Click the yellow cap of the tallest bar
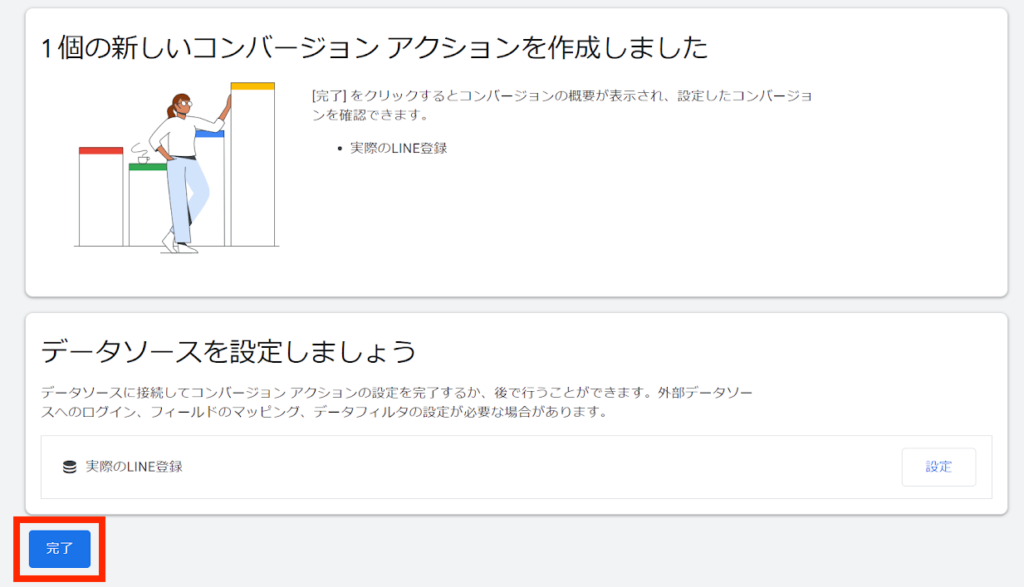 click(x=252, y=86)
